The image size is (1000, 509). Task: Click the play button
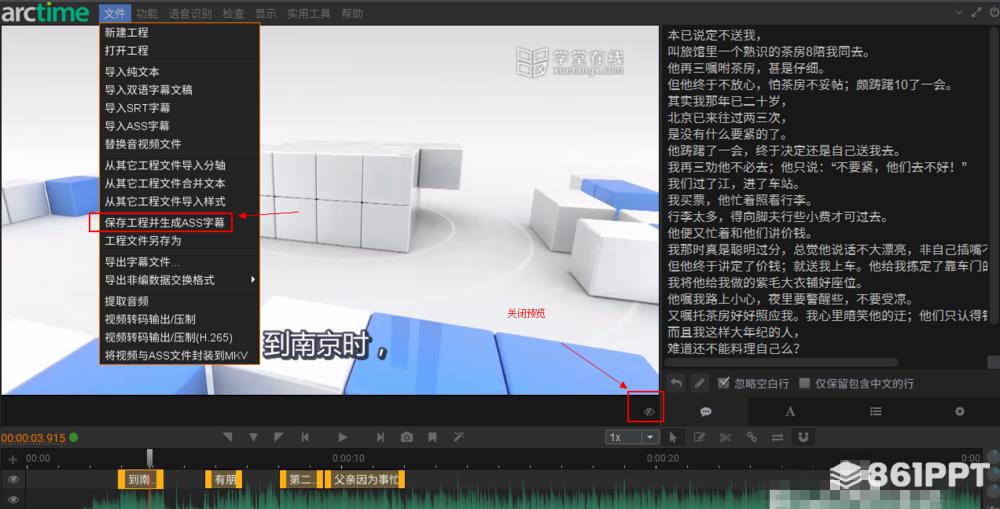coord(342,437)
